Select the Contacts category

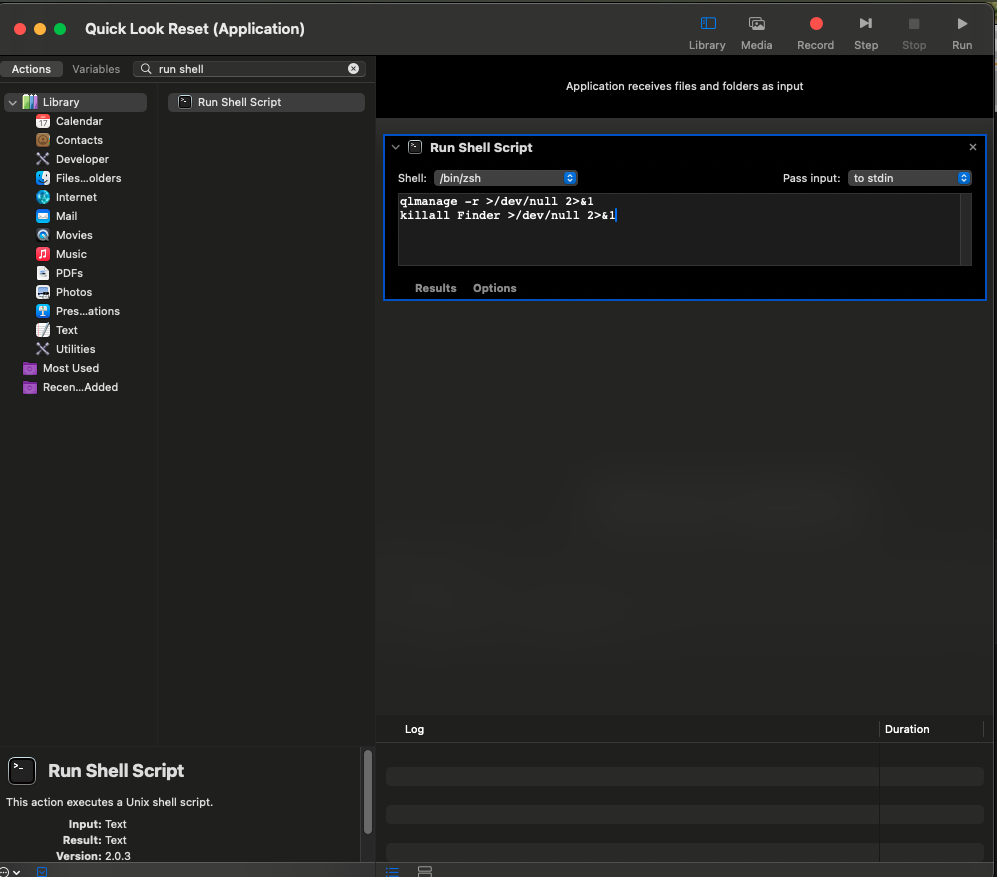pos(79,140)
